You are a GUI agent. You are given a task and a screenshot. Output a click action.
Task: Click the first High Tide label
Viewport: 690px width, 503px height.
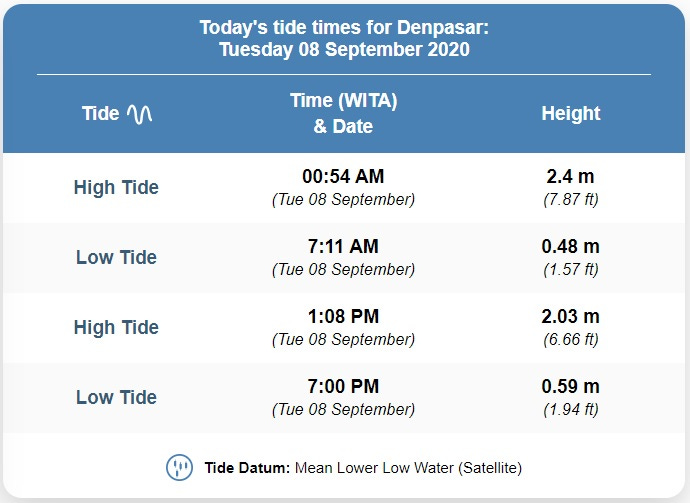(116, 187)
